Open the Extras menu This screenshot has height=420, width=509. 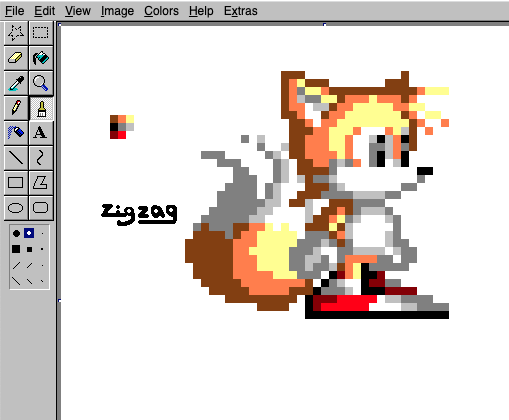pos(241,11)
